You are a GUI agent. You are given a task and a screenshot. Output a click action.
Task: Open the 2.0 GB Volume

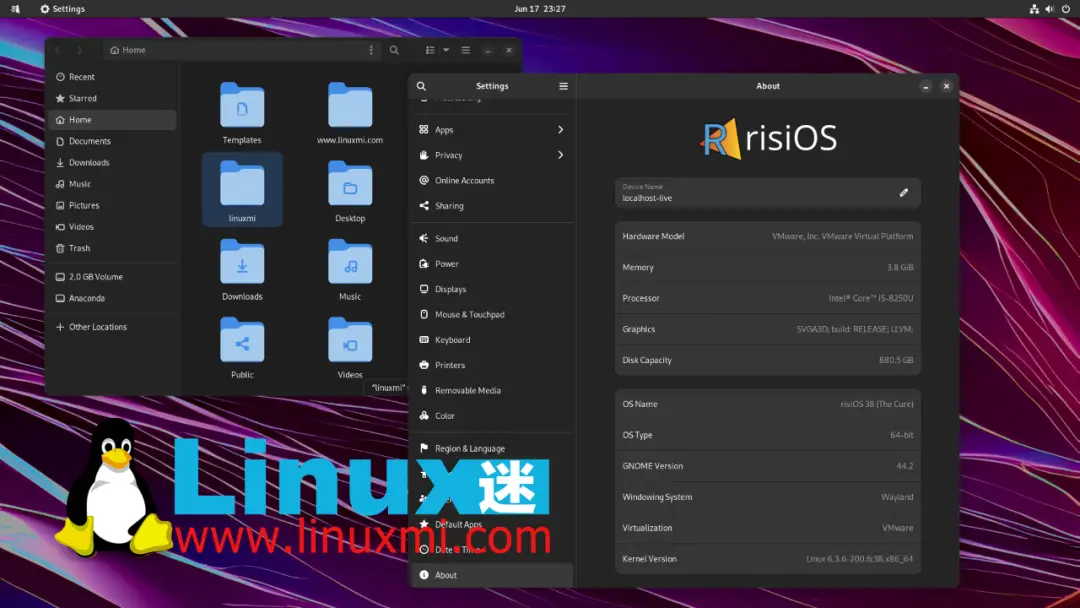112,277
